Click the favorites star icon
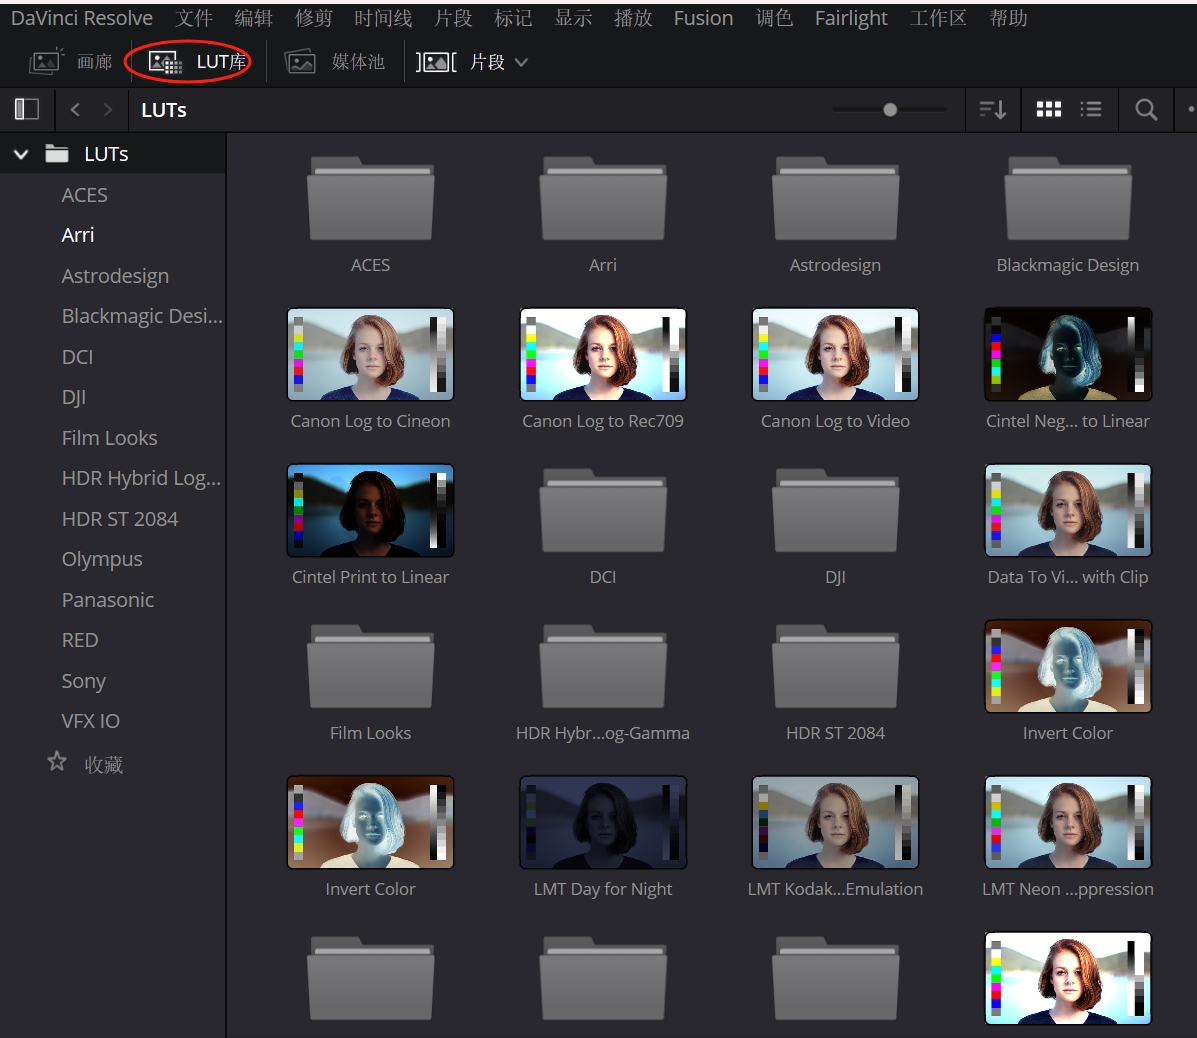The height and width of the screenshot is (1038, 1197). (x=57, y=762)
